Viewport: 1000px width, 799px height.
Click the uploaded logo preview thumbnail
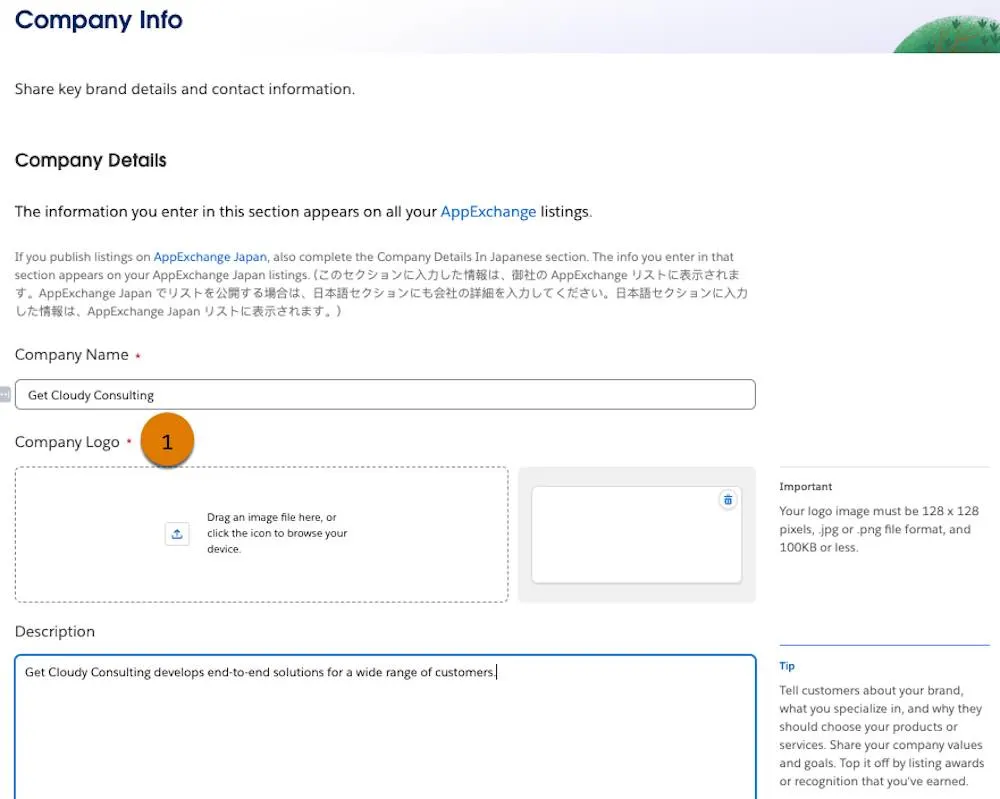(636, 535)
